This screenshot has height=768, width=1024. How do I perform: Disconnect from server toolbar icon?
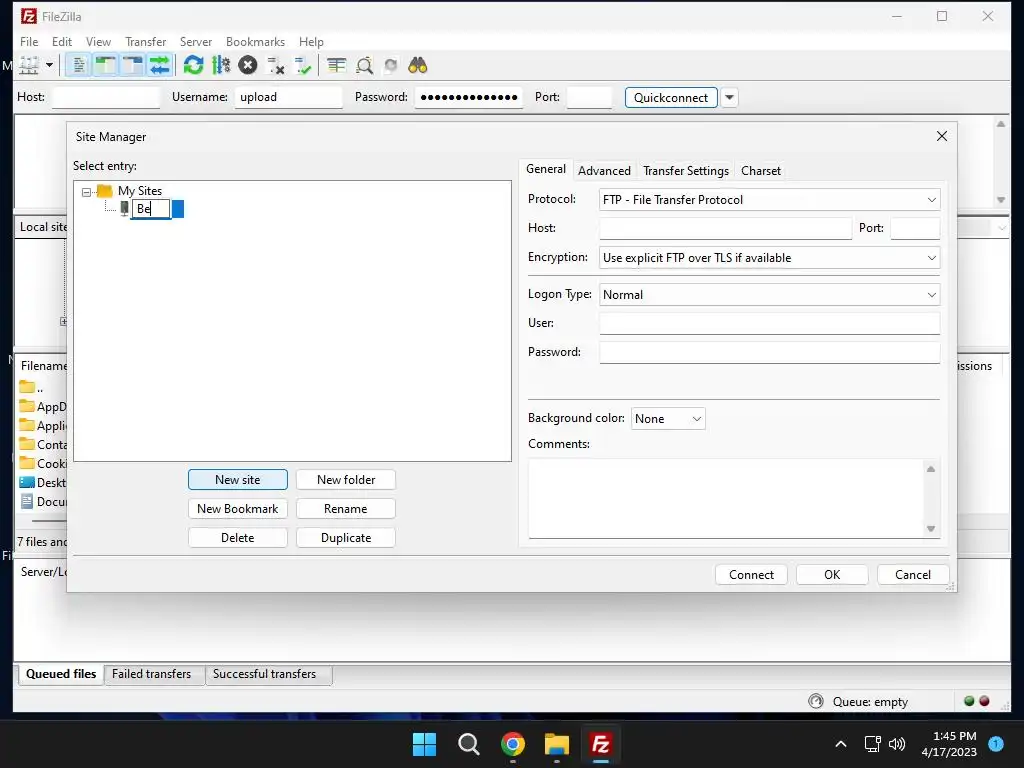click(x=276, y=65)
